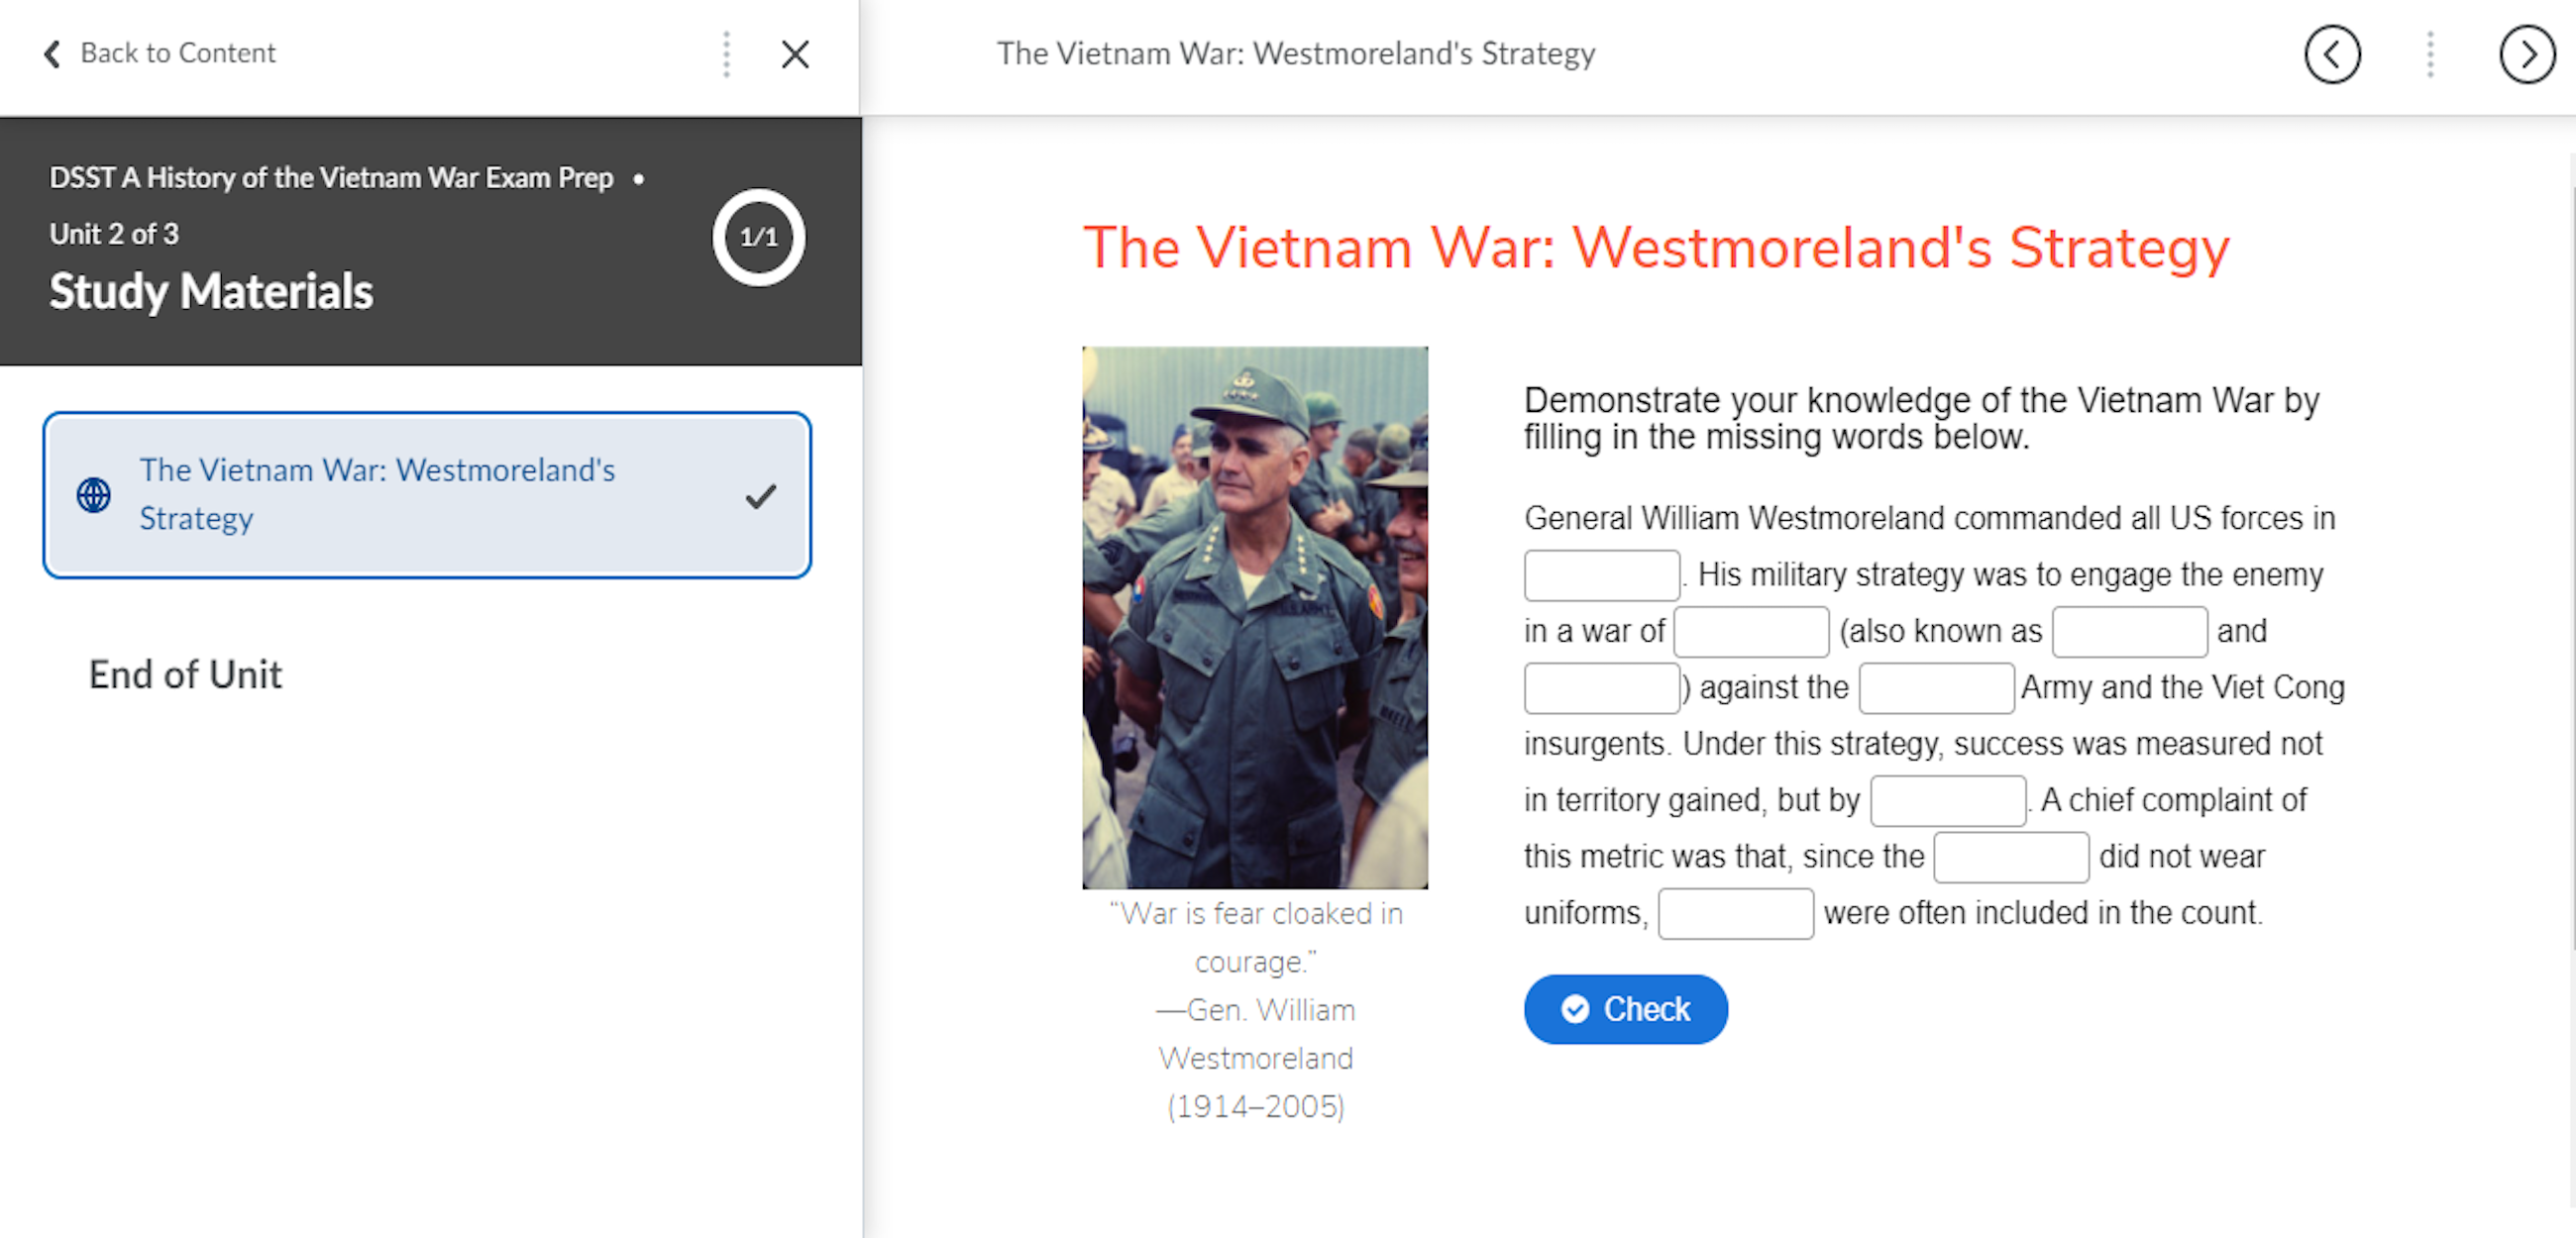Screen dimensions: 2576x1238
Task: Go to the next content page arrow
Action: (2526, 54)
